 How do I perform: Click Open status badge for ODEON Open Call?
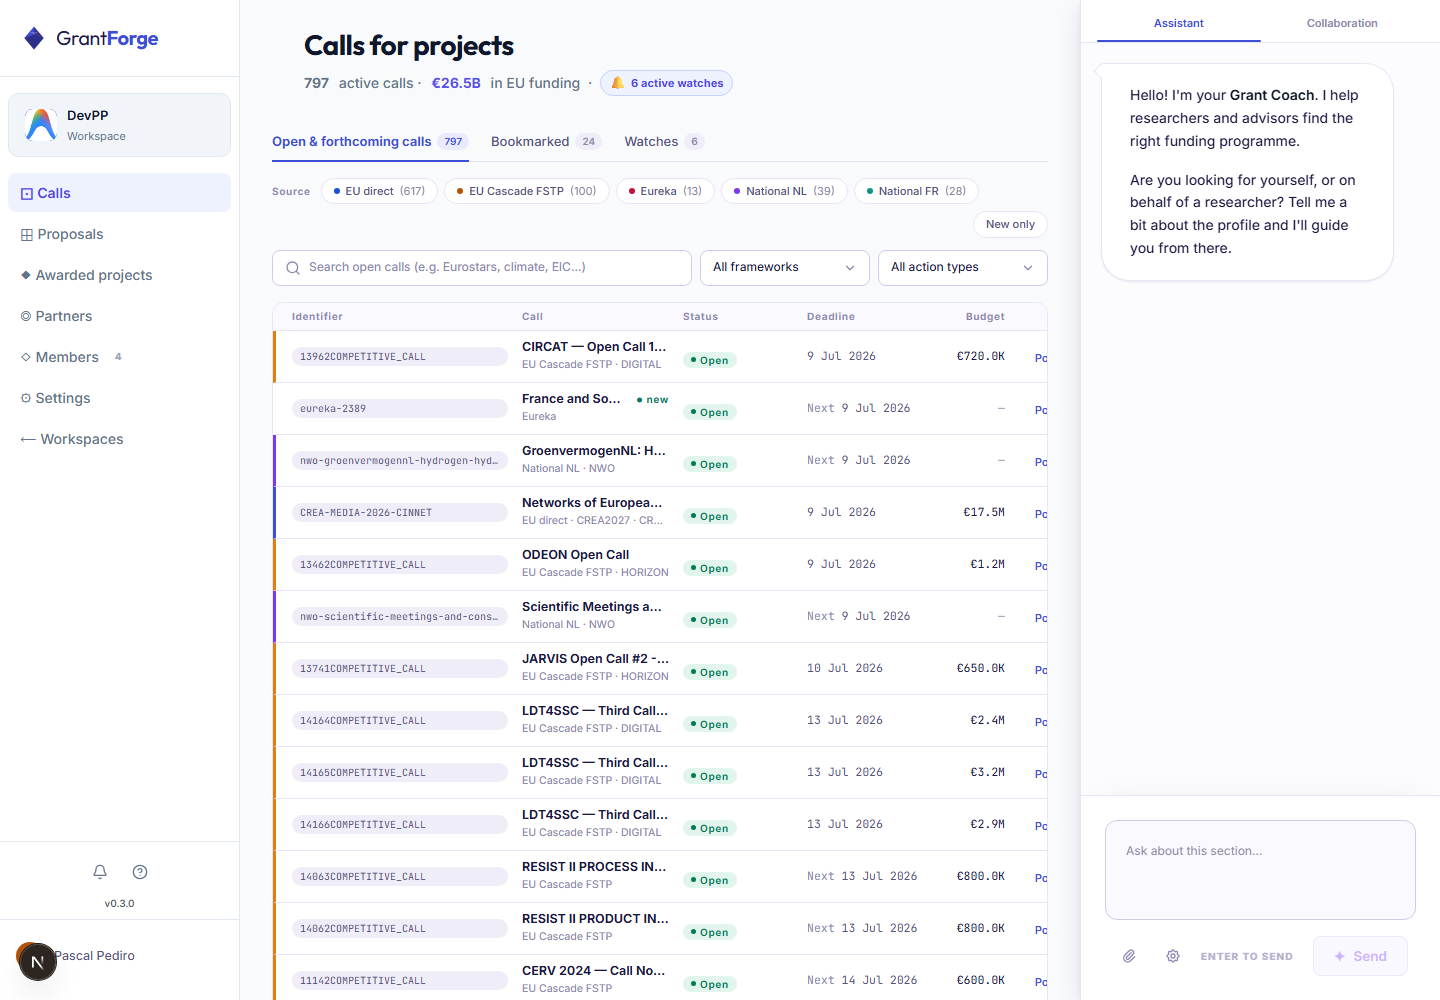710,568
